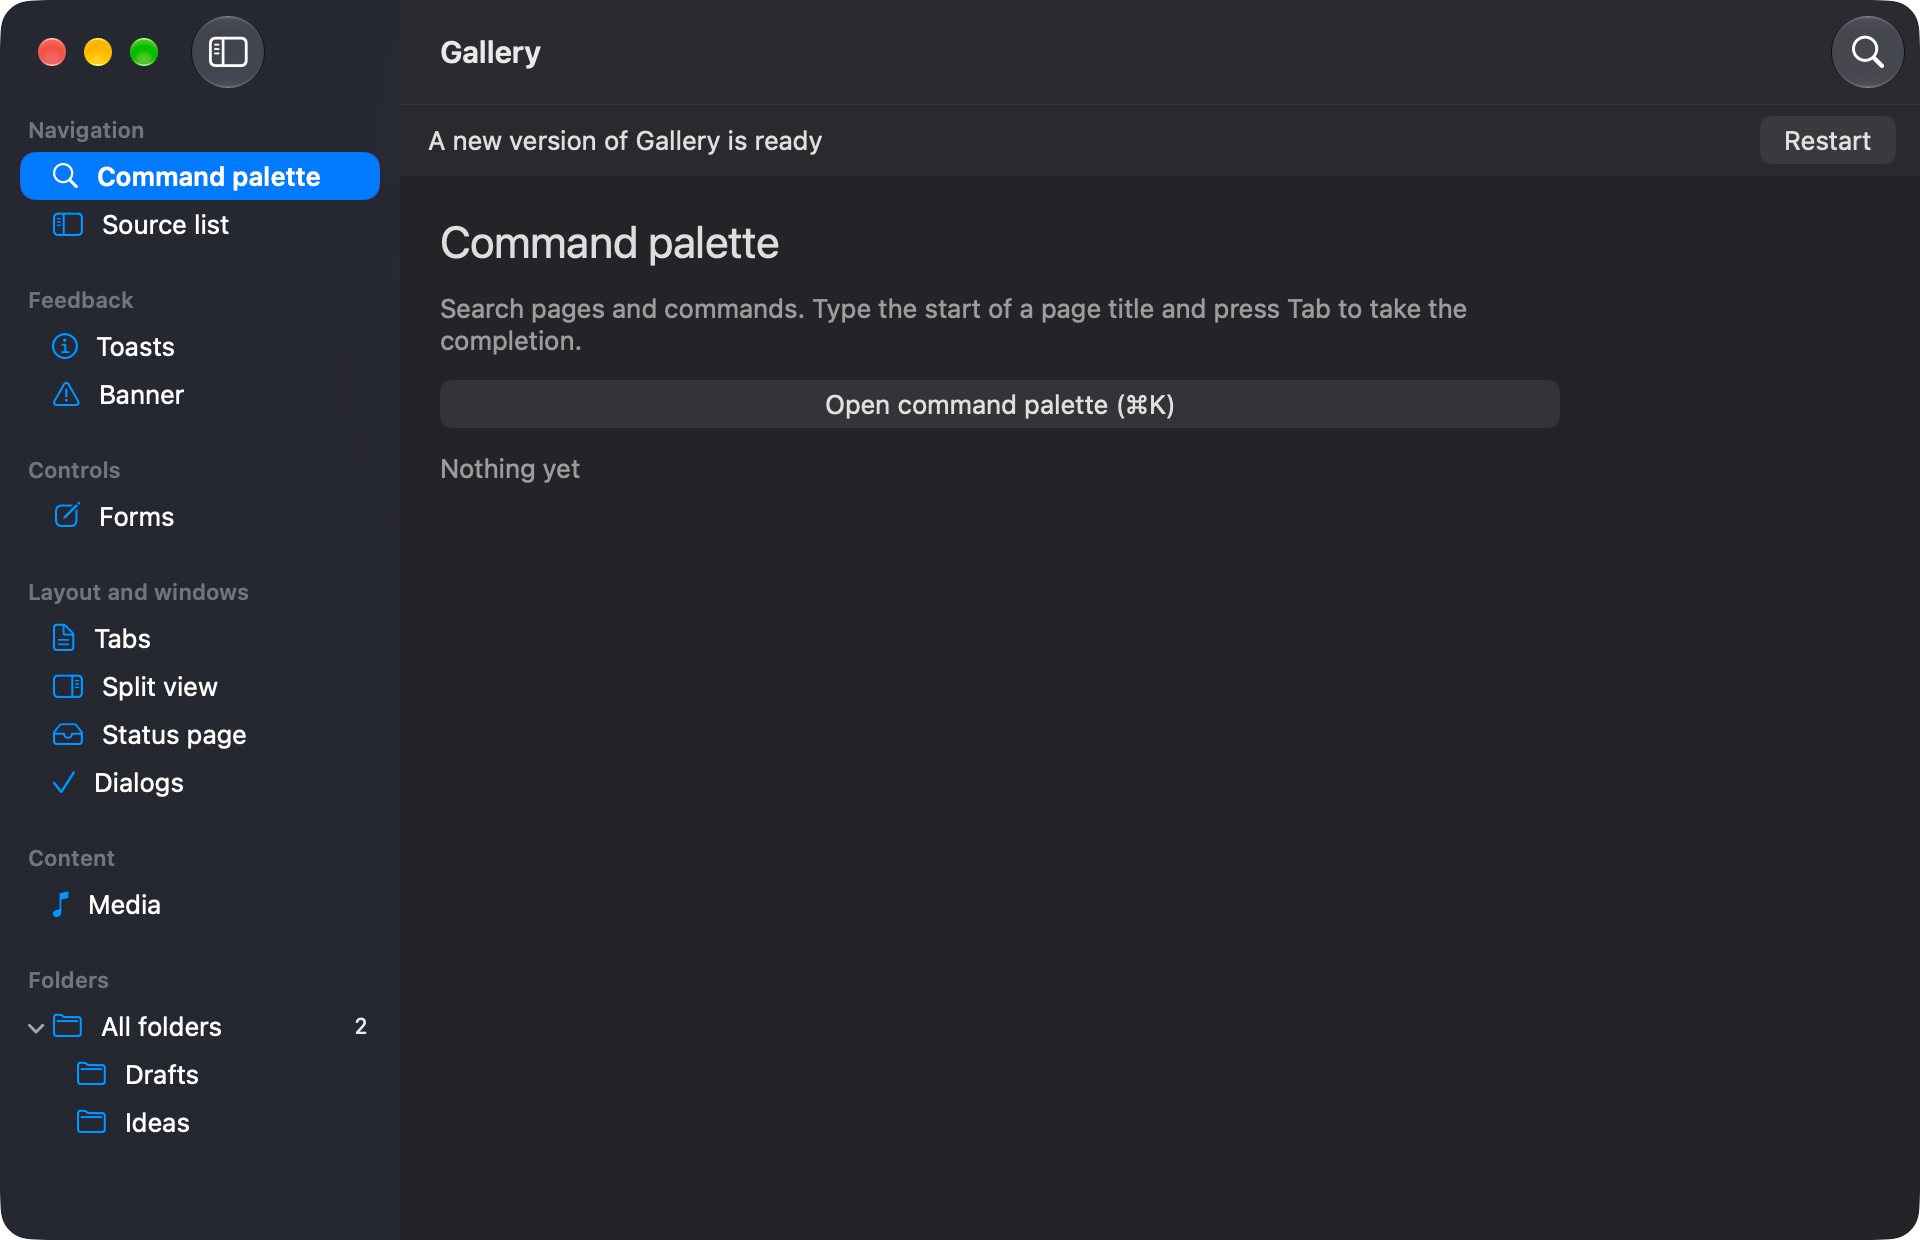Navigate to the Banner page
Image resolution: width=1920 pixels, height=1240 pixels.
pos(200,394)
